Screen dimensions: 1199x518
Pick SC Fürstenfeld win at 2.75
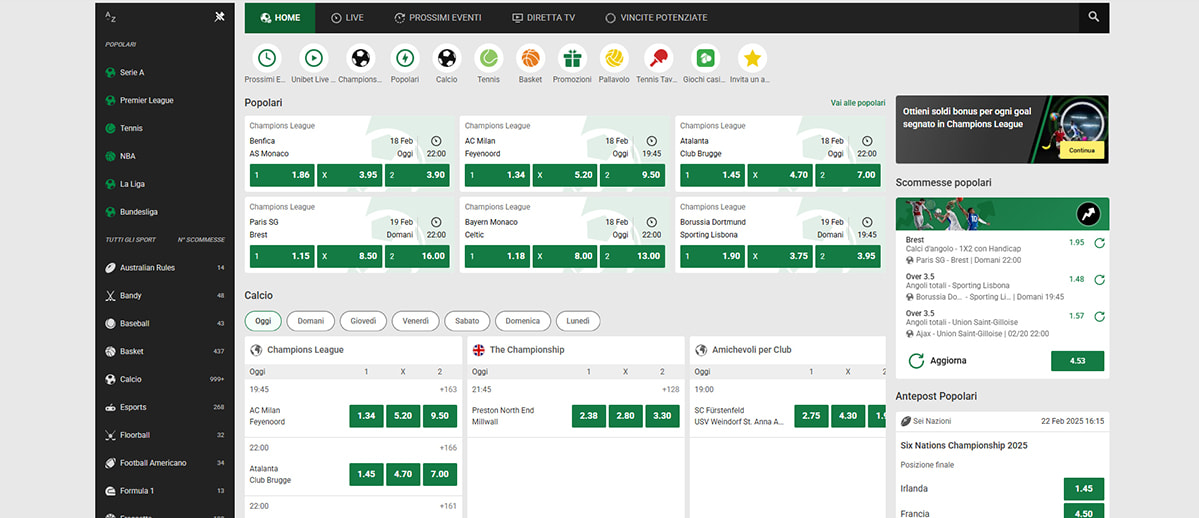[x=811, y=416]
